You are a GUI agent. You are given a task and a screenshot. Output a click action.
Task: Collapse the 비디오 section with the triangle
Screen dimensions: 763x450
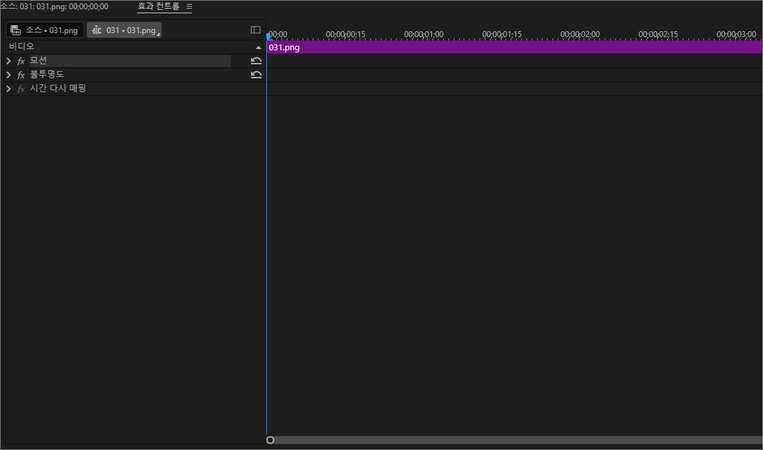pyautogui.click(x=259, y=47)
